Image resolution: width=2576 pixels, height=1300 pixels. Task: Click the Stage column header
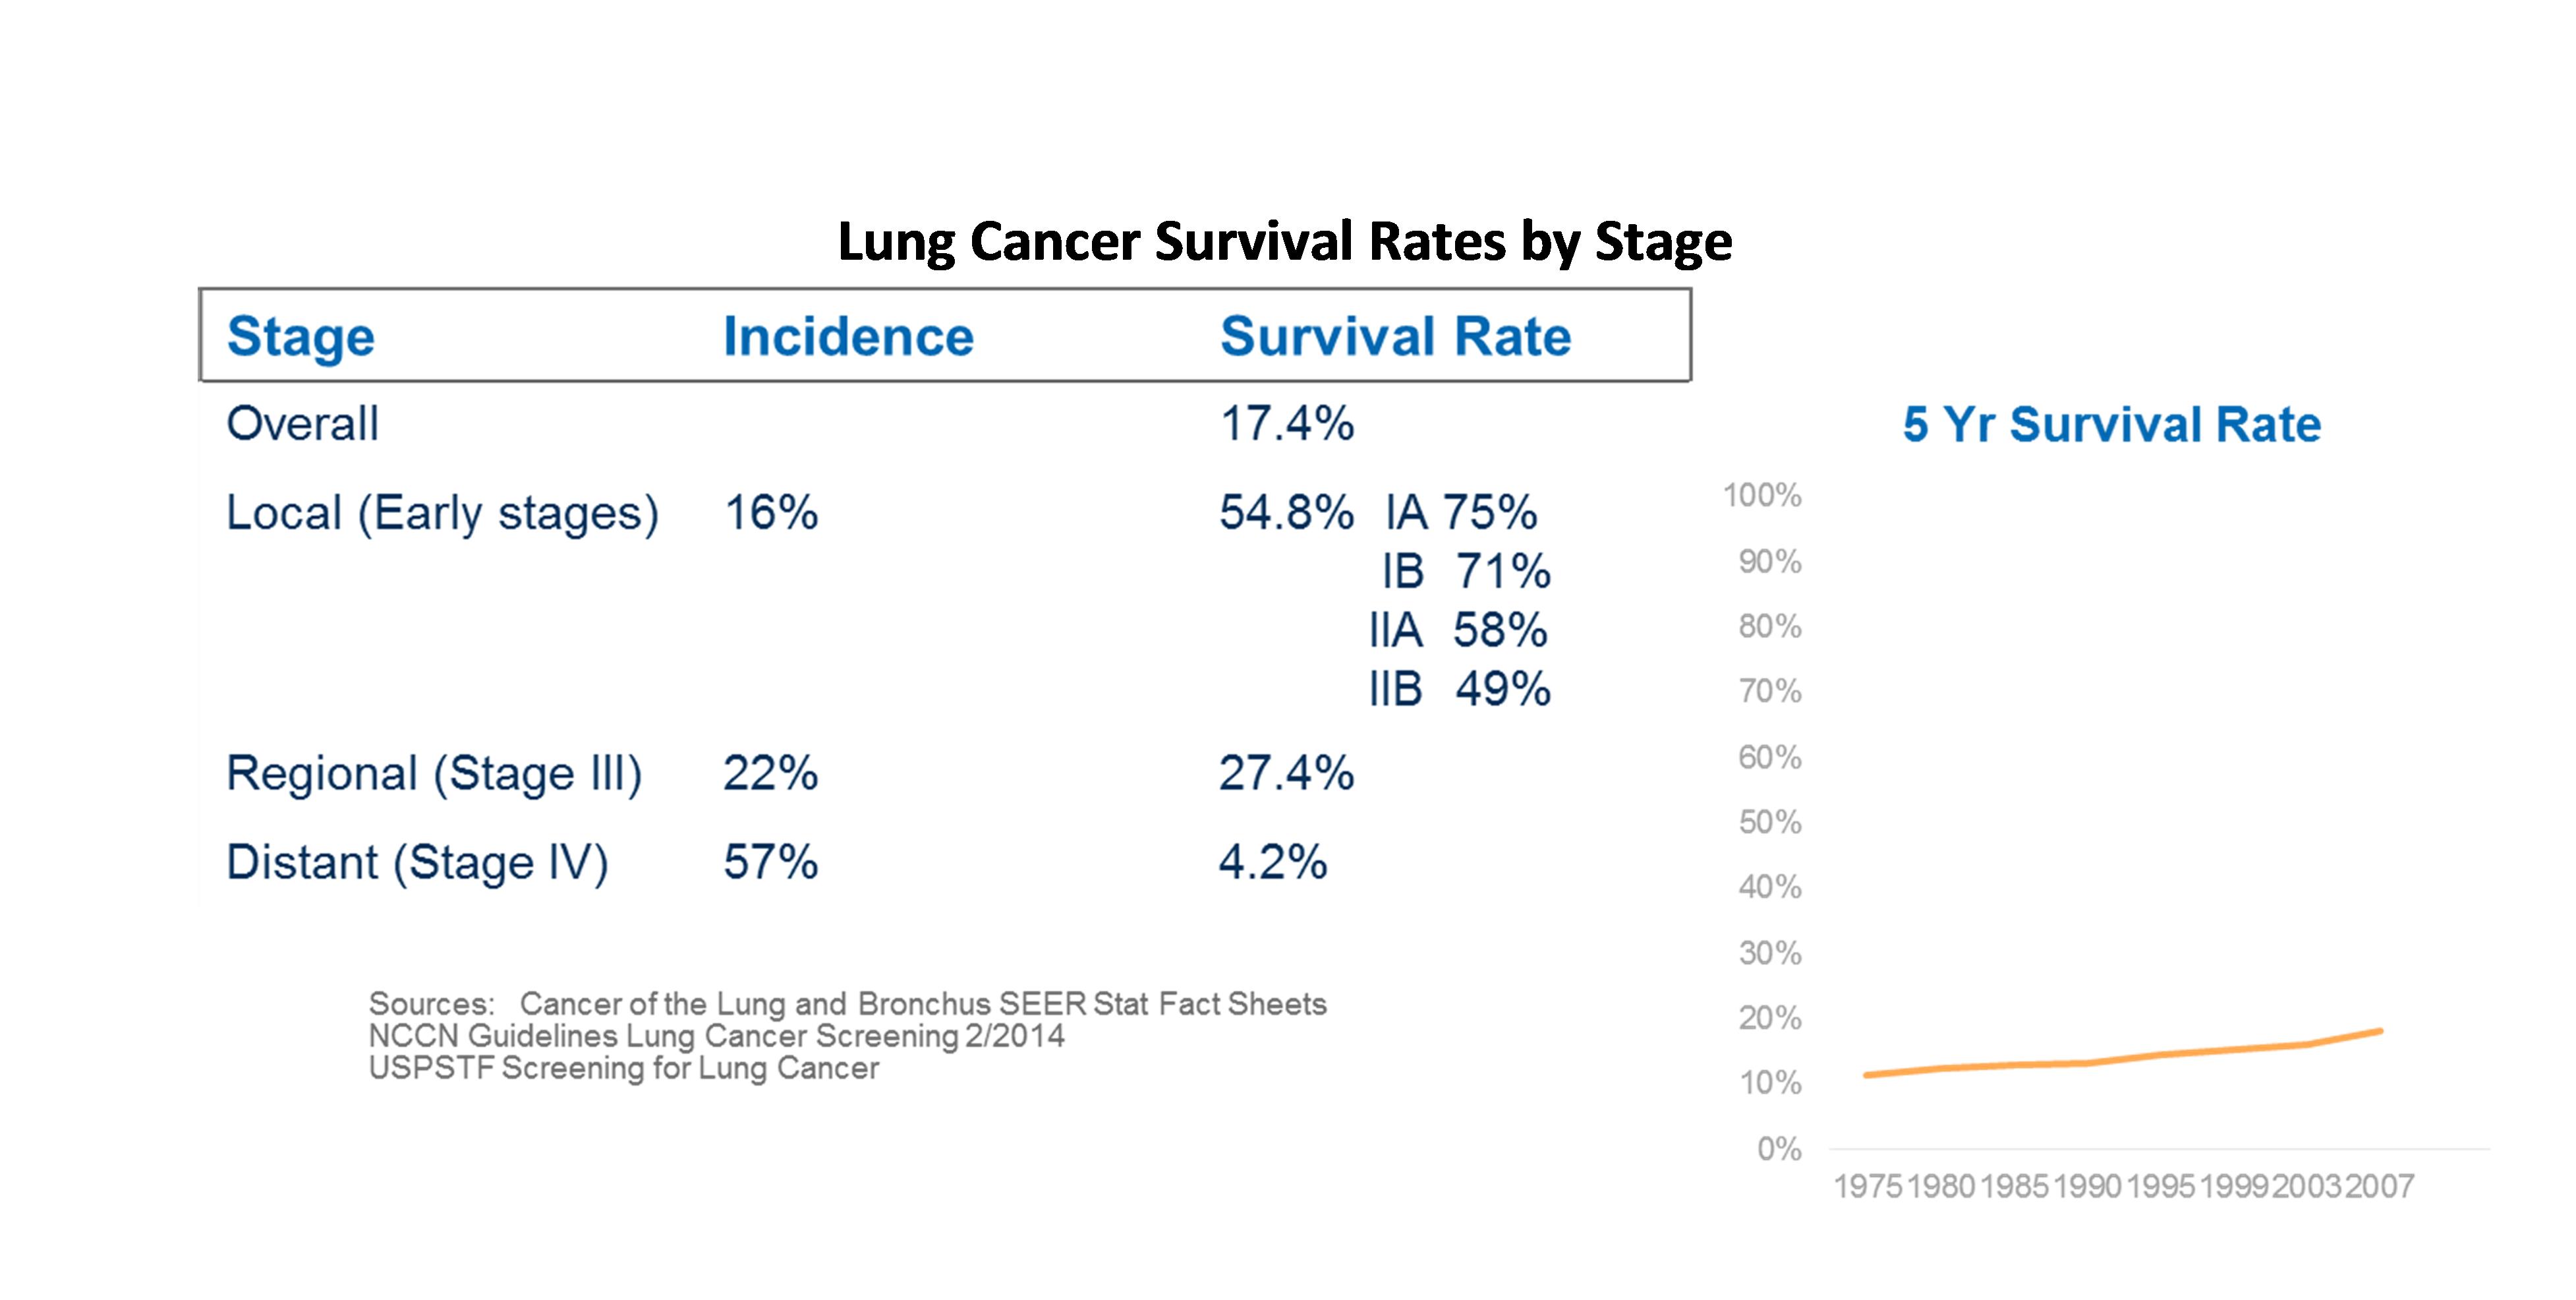click(300, 336)
